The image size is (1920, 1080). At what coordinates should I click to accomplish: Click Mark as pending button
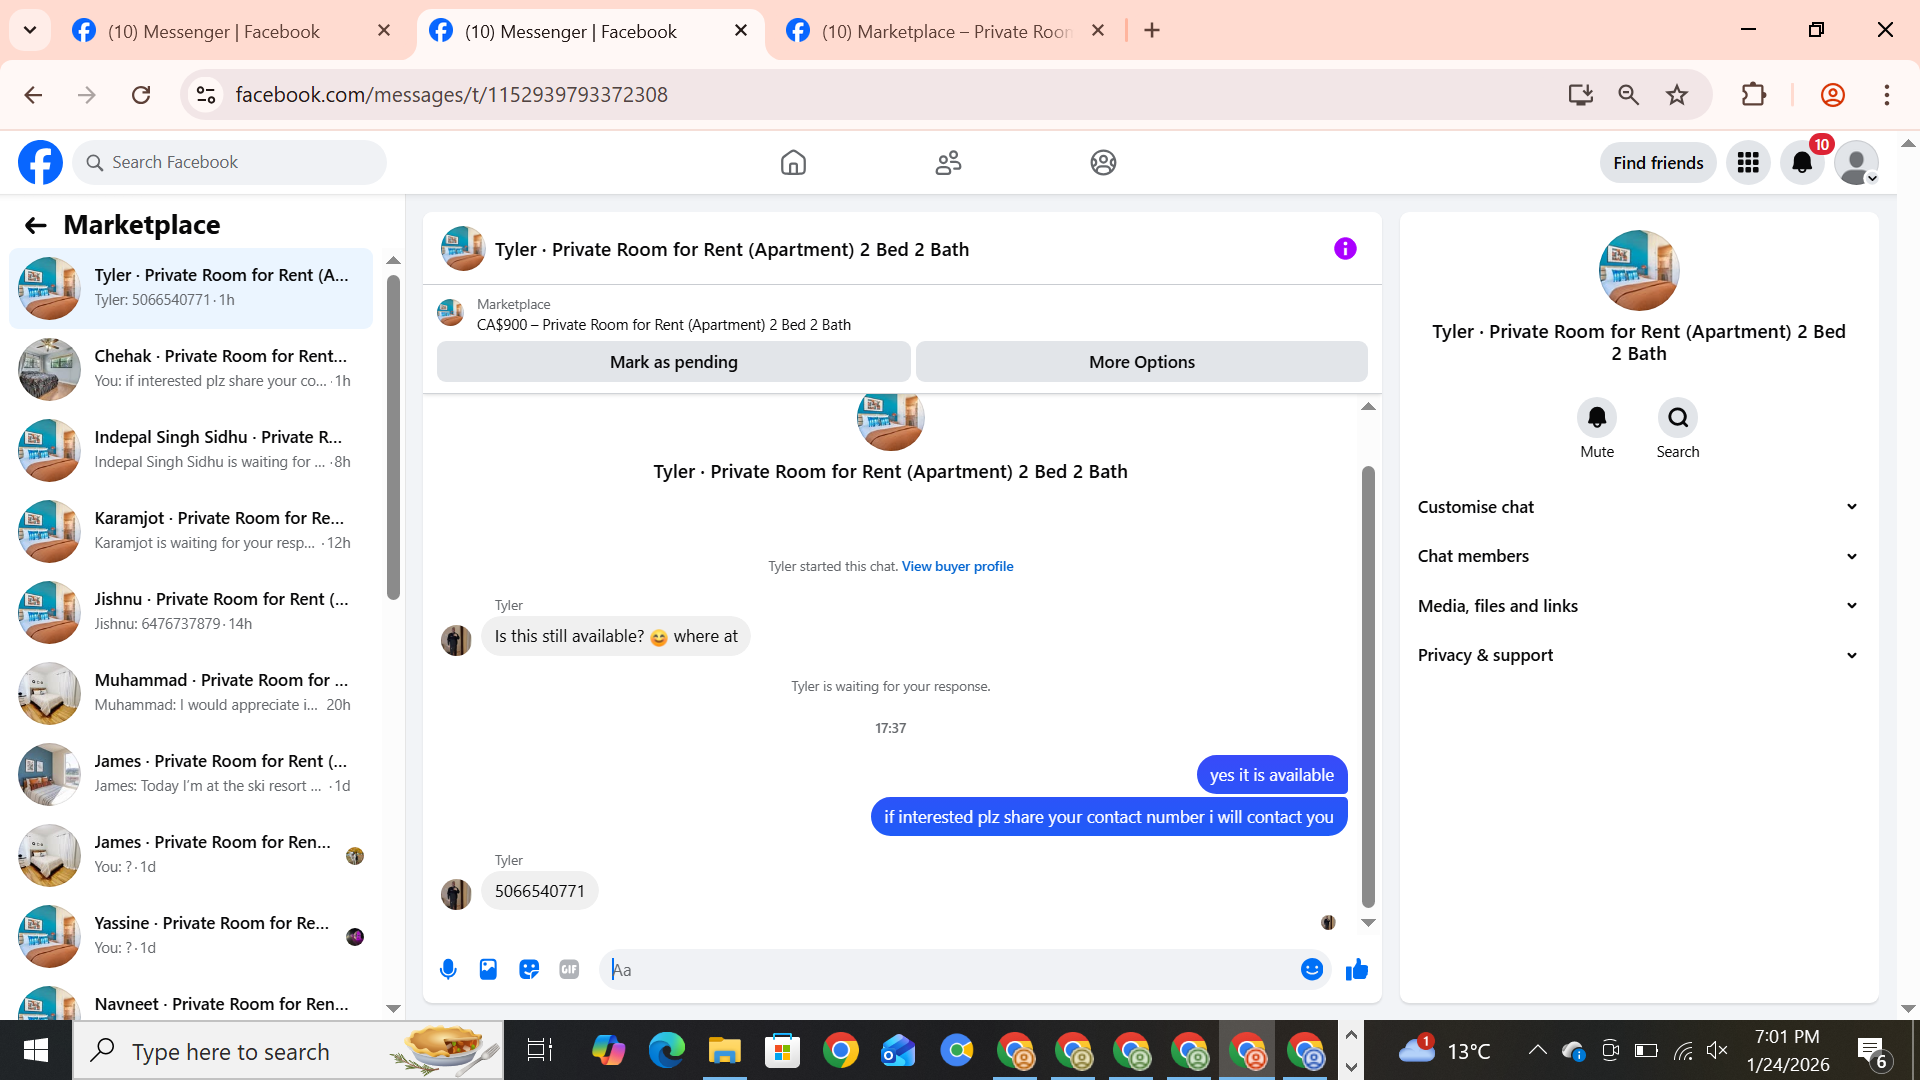pyautogui.click(x=673, y=362)
